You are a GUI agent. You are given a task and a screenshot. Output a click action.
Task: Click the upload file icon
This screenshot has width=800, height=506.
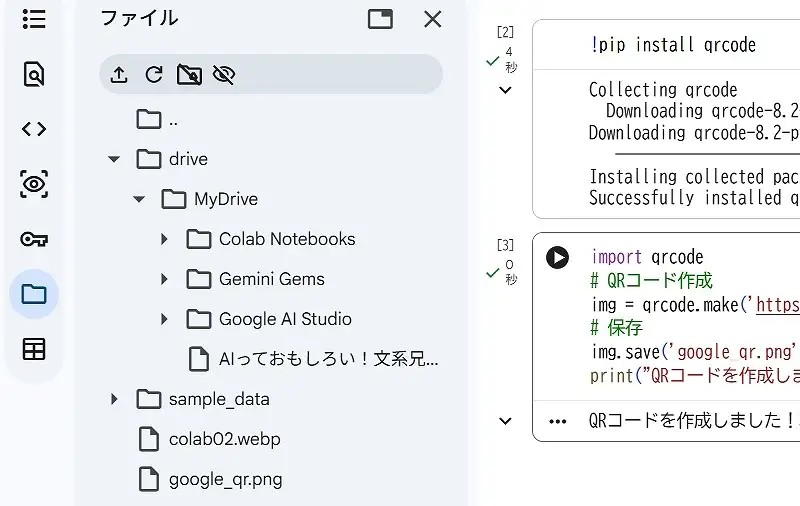tap(119, 75)
